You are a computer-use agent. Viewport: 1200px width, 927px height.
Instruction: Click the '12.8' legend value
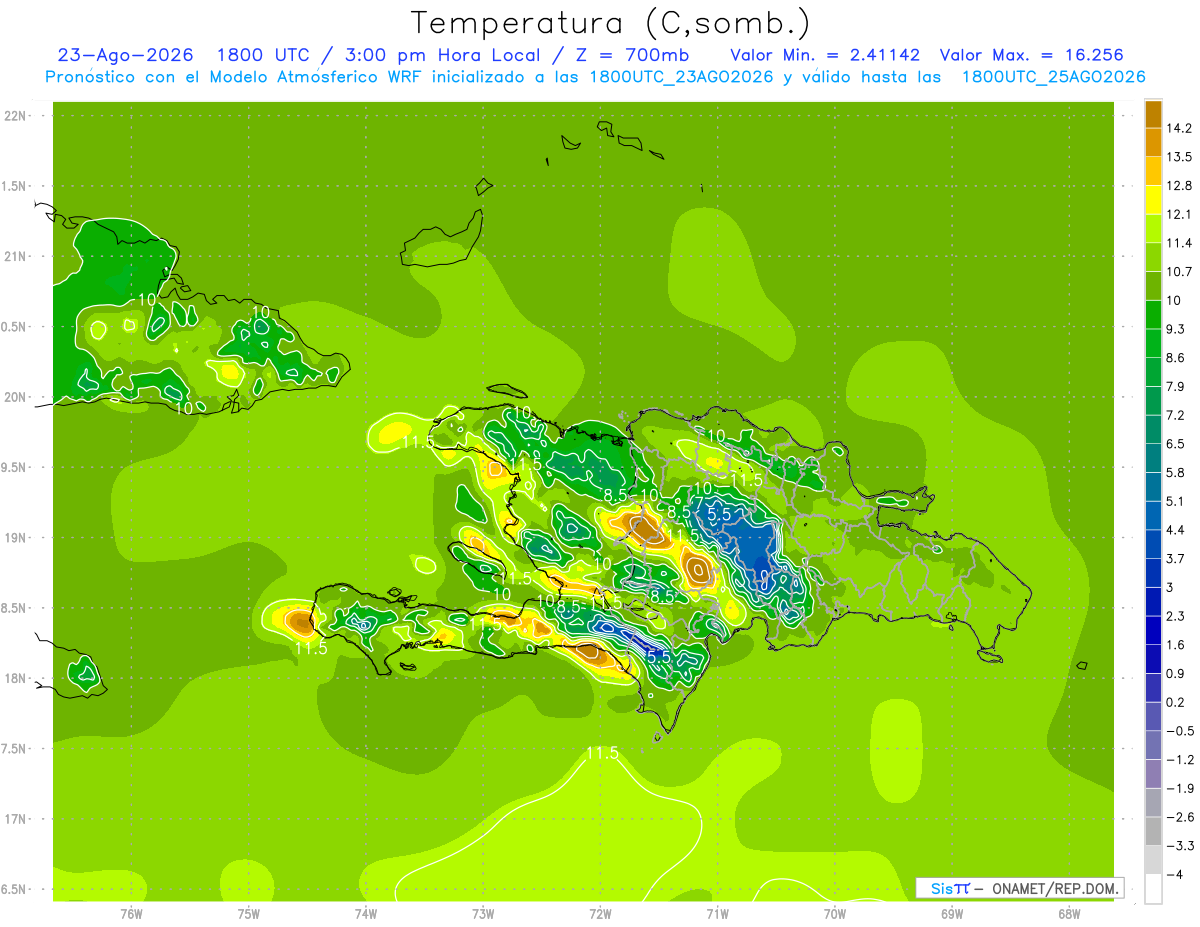(1180, 185)
